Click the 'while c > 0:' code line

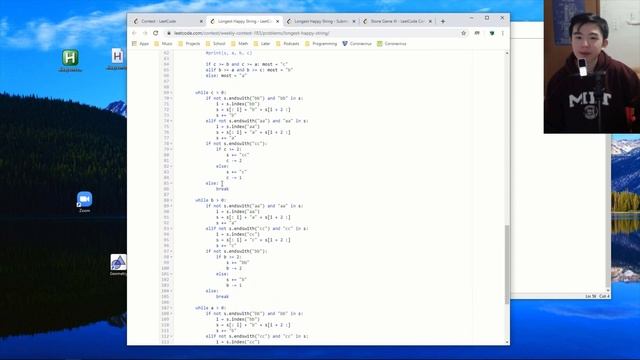(x=211, y=93)
